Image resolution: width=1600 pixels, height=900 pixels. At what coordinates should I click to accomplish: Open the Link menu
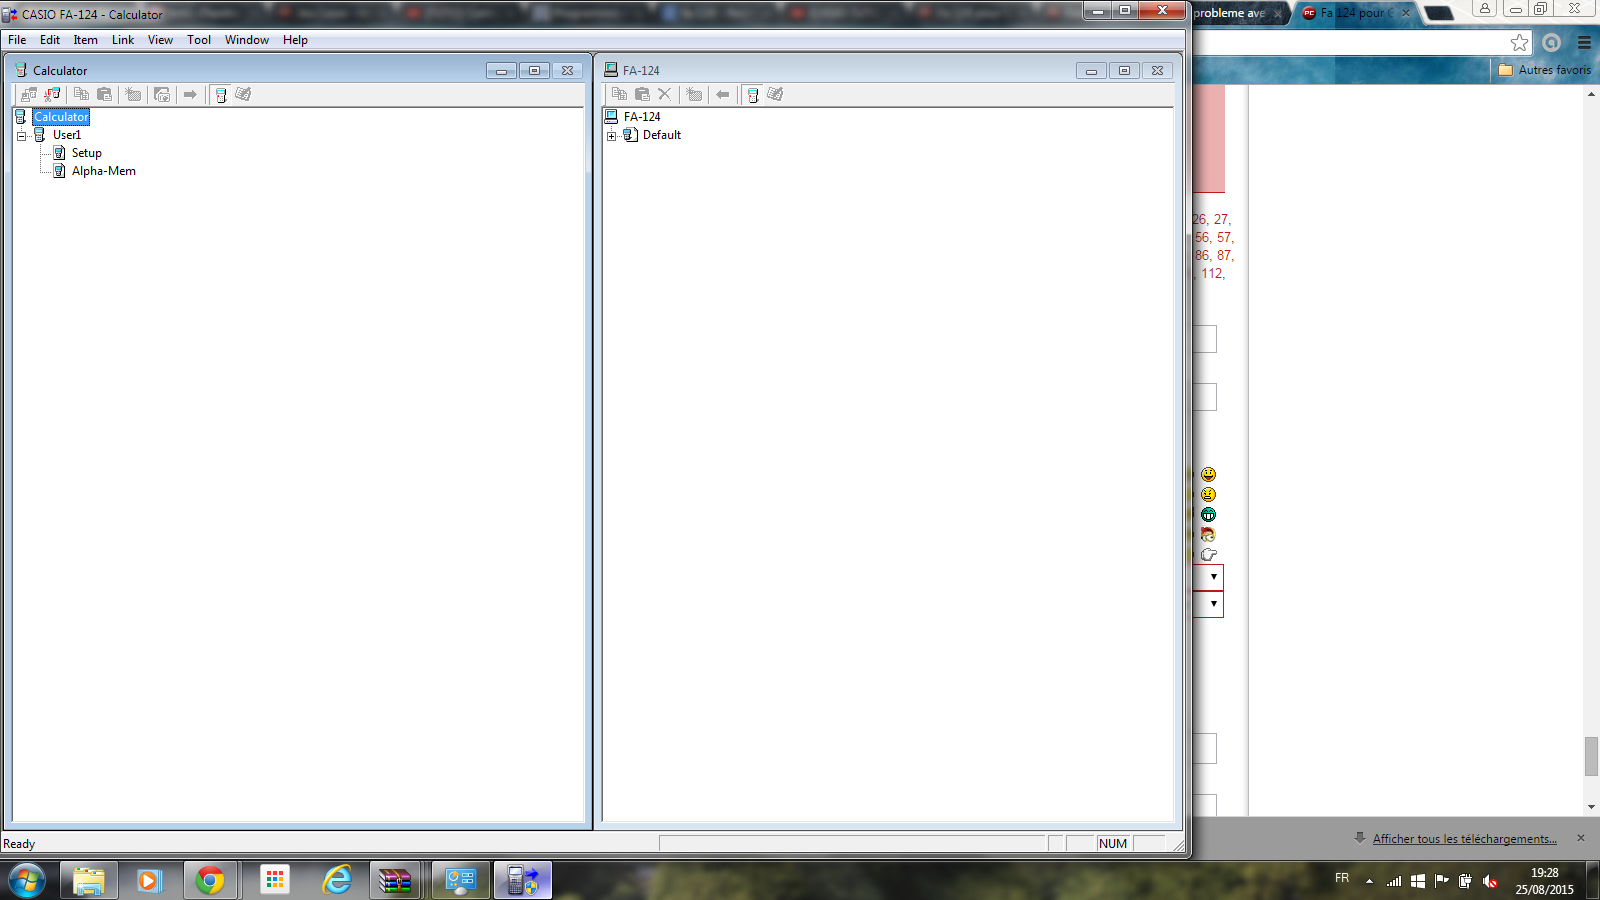[123, 40]
